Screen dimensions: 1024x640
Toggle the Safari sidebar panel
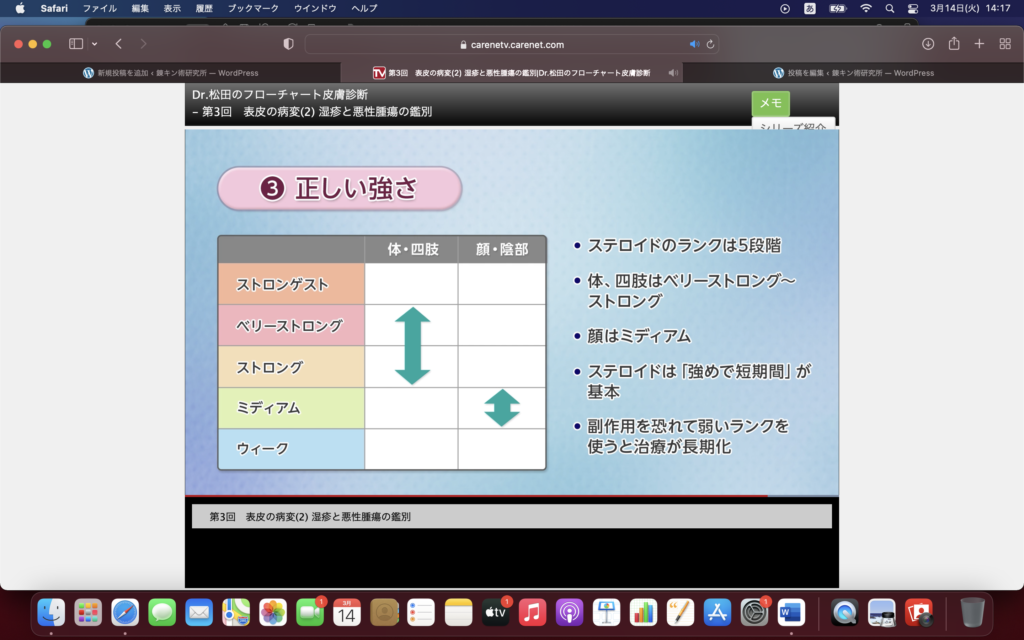click(x=75, y=44)
